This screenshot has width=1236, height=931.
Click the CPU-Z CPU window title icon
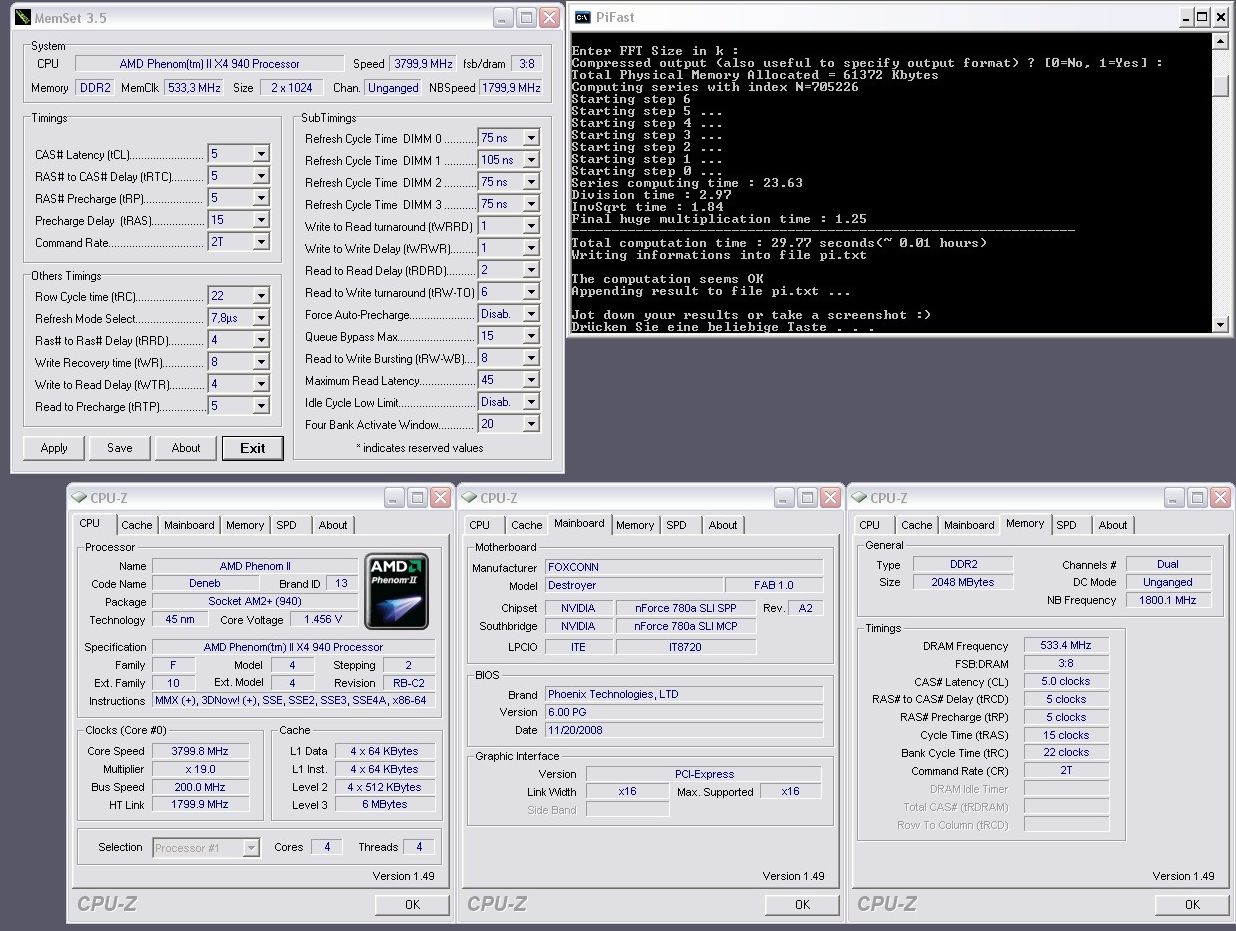pos(79,497)
